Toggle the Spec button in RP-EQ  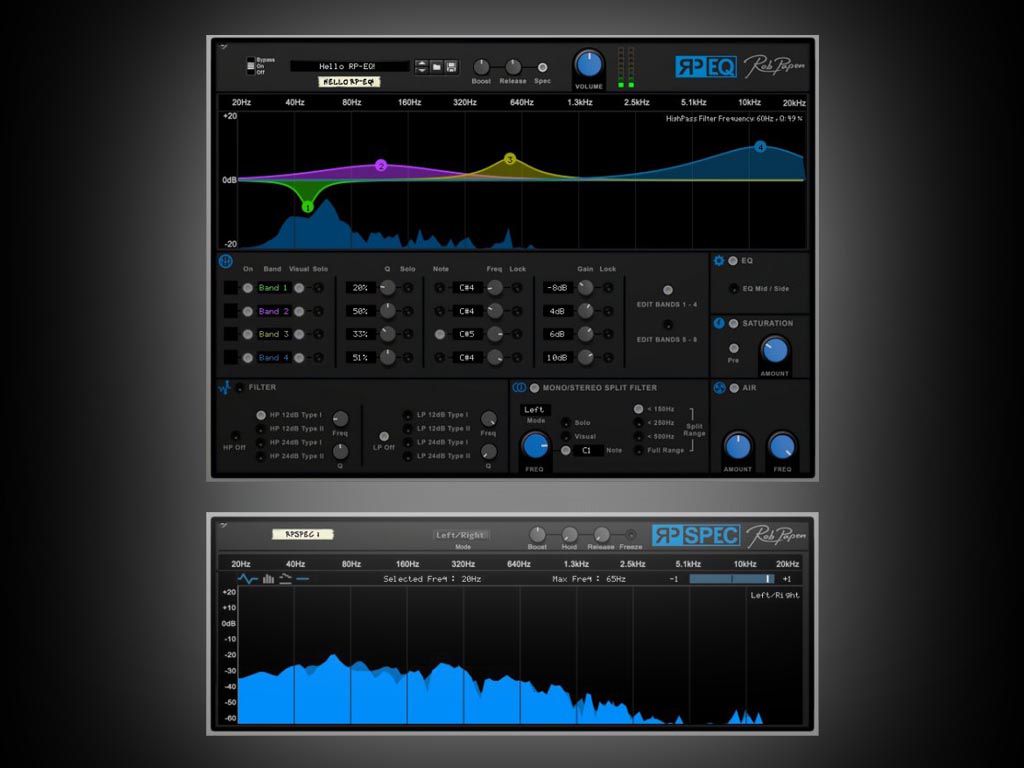pos(542,67)
